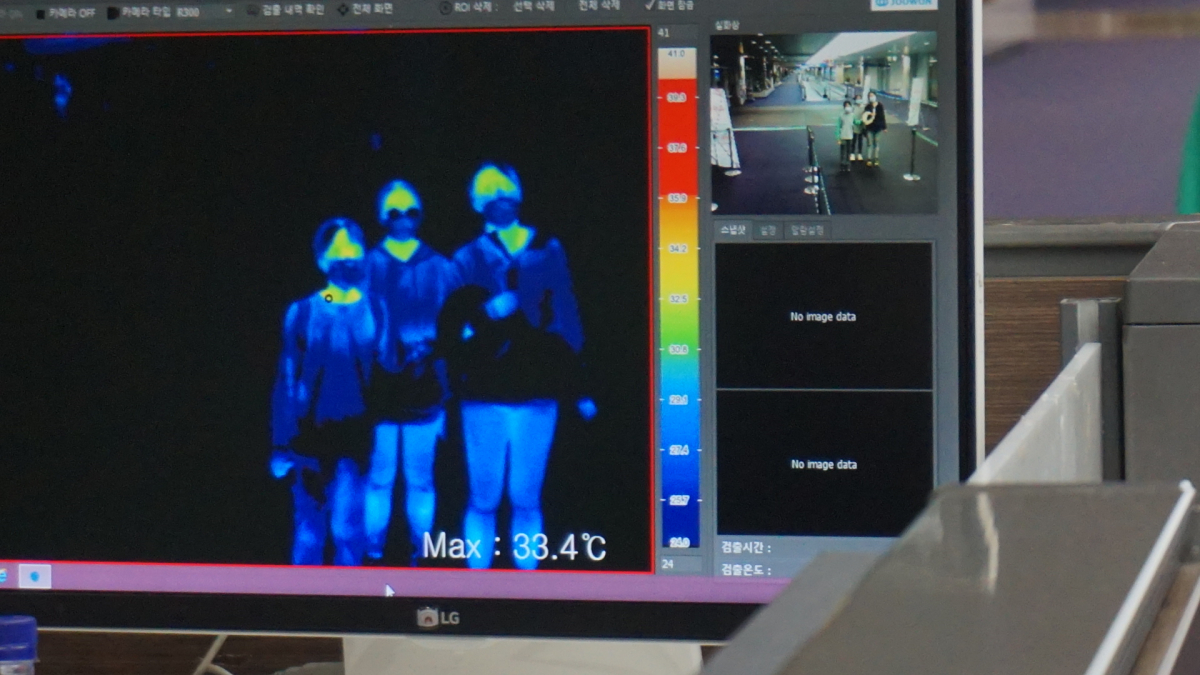This screenshot has width=1200, height=675.
Task: Click the 실화상 real image panel label
Action: pos(726,24)
